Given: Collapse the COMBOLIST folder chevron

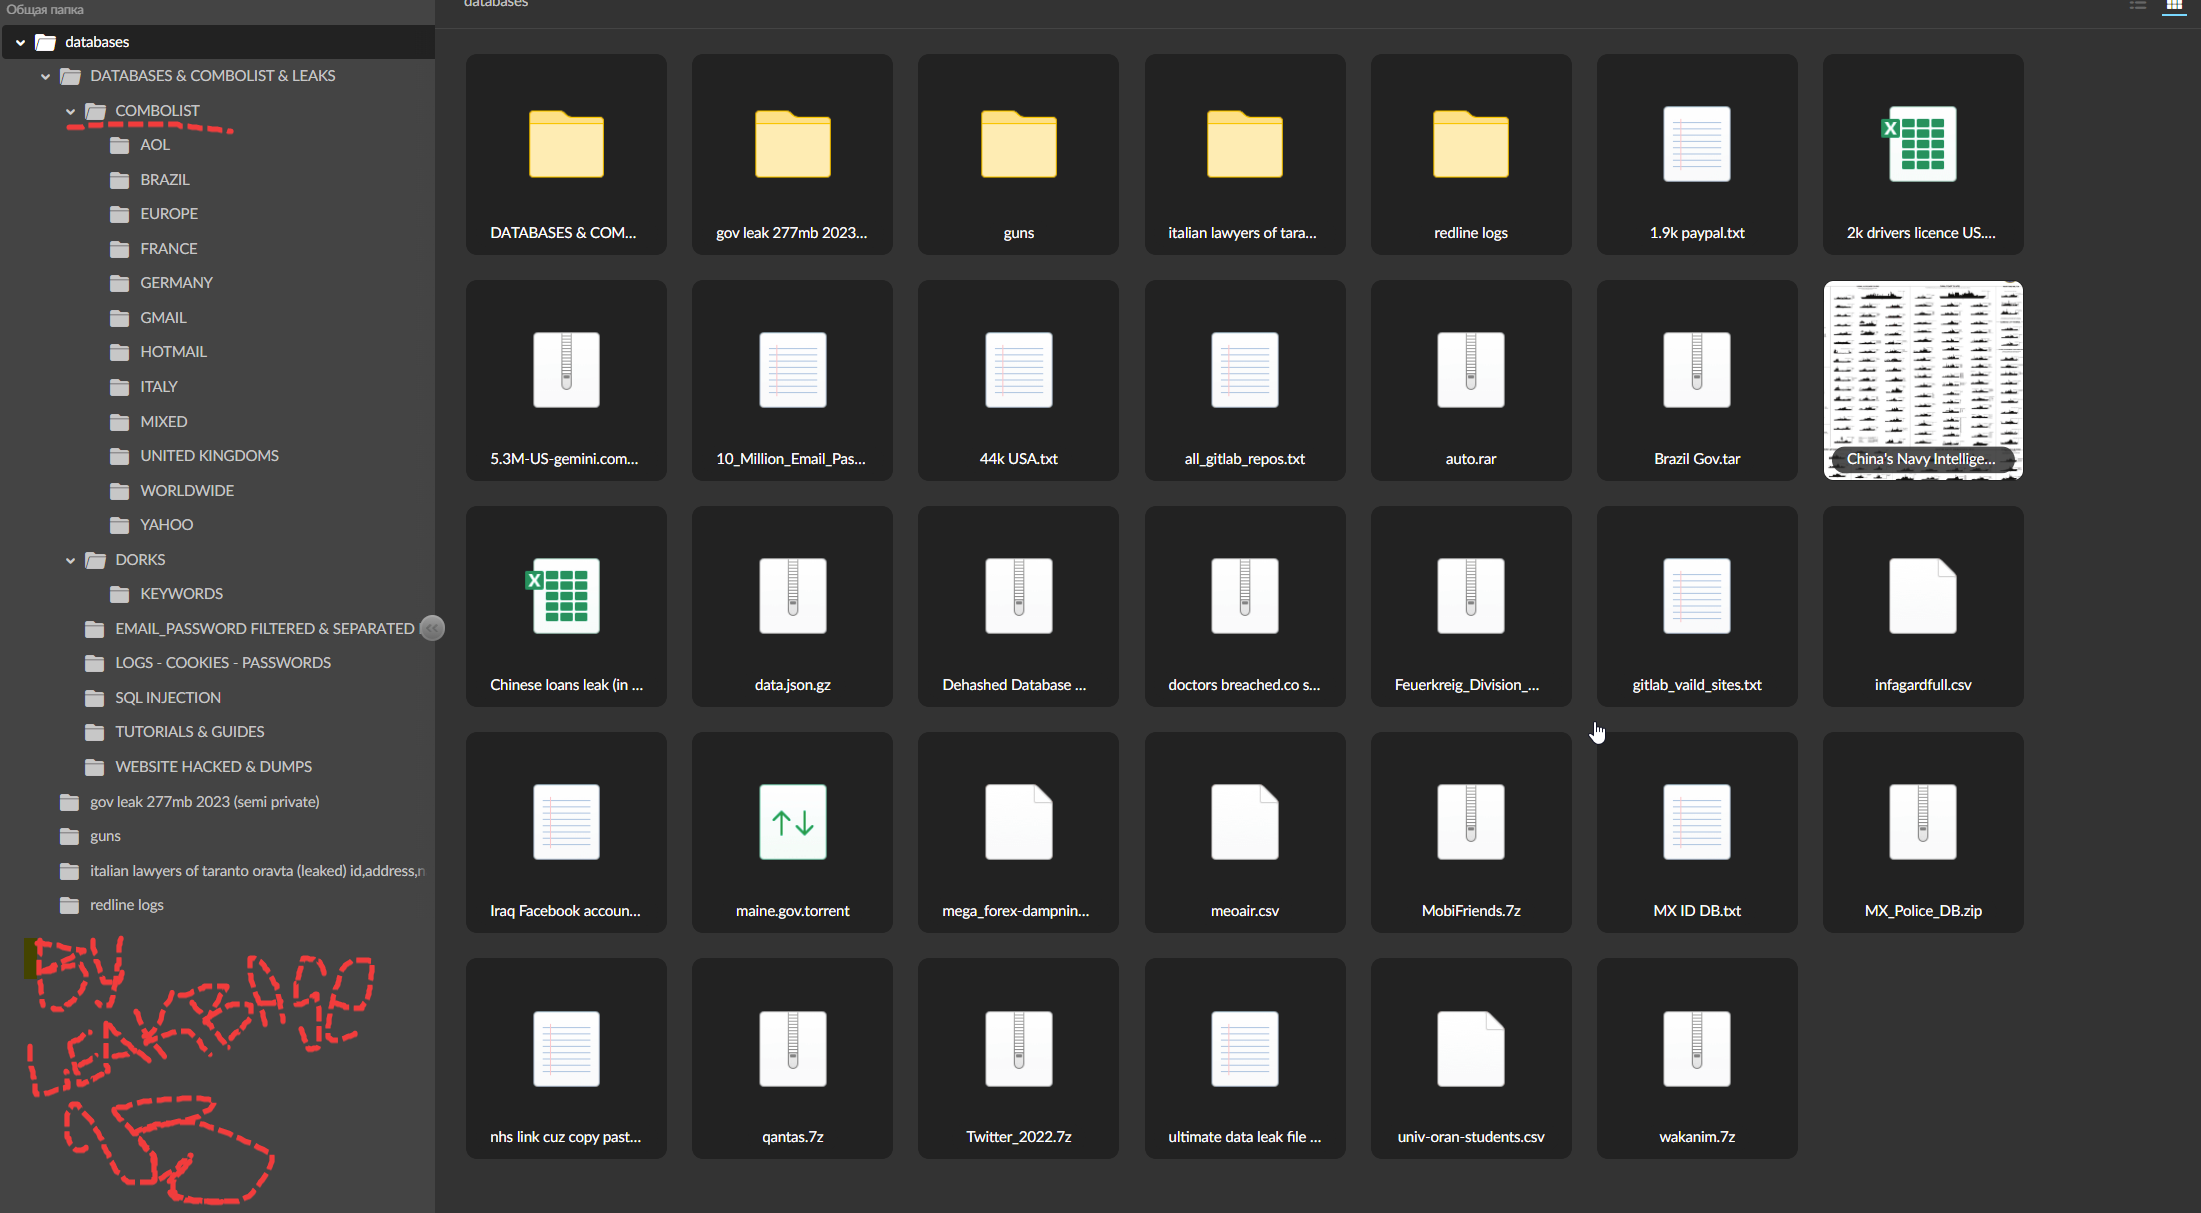Looking at the screenshot, I should pos(70,111).
